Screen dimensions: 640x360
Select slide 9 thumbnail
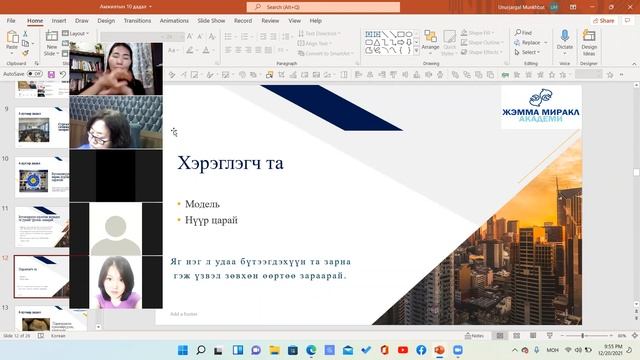point(42,127)
